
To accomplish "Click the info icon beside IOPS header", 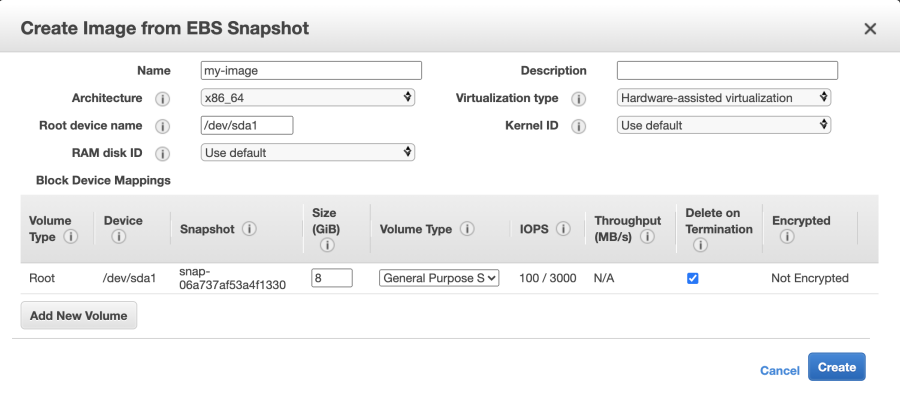I will [563, 229].
